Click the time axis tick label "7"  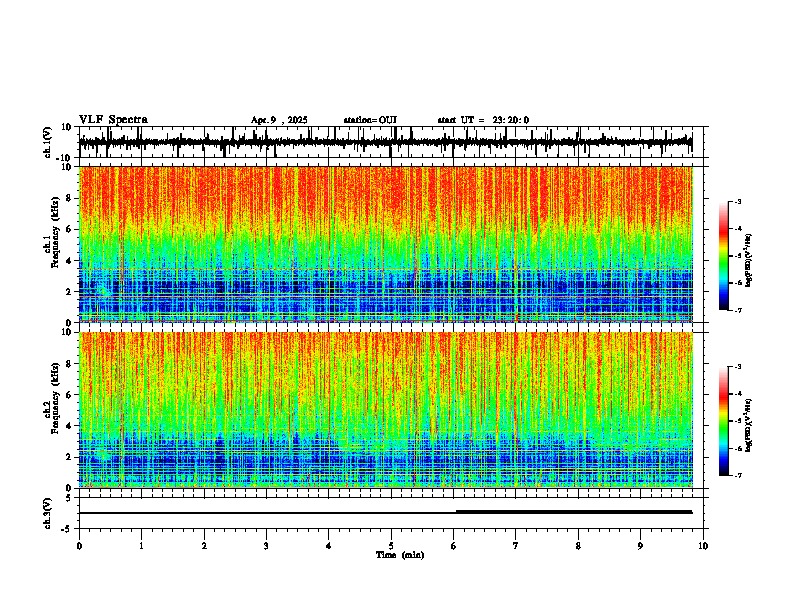(x=516, y=546)
